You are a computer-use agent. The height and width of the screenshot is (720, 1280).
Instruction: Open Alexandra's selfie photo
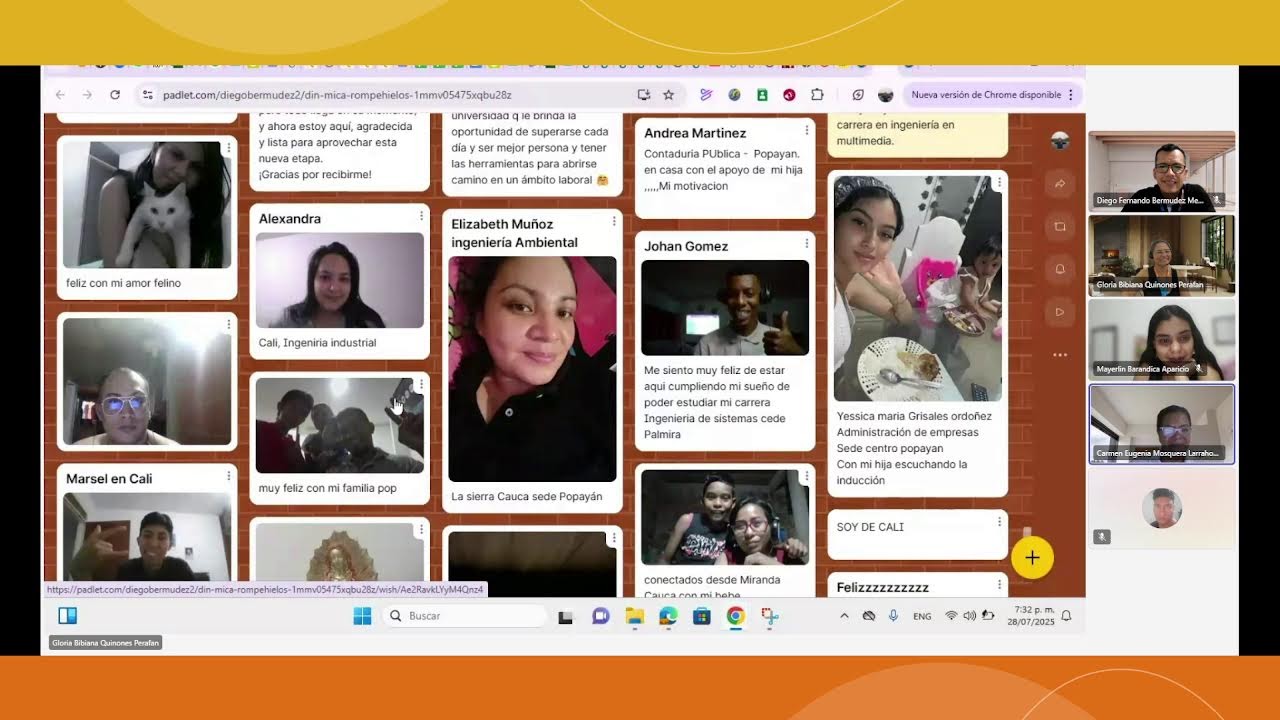[340, 281]
